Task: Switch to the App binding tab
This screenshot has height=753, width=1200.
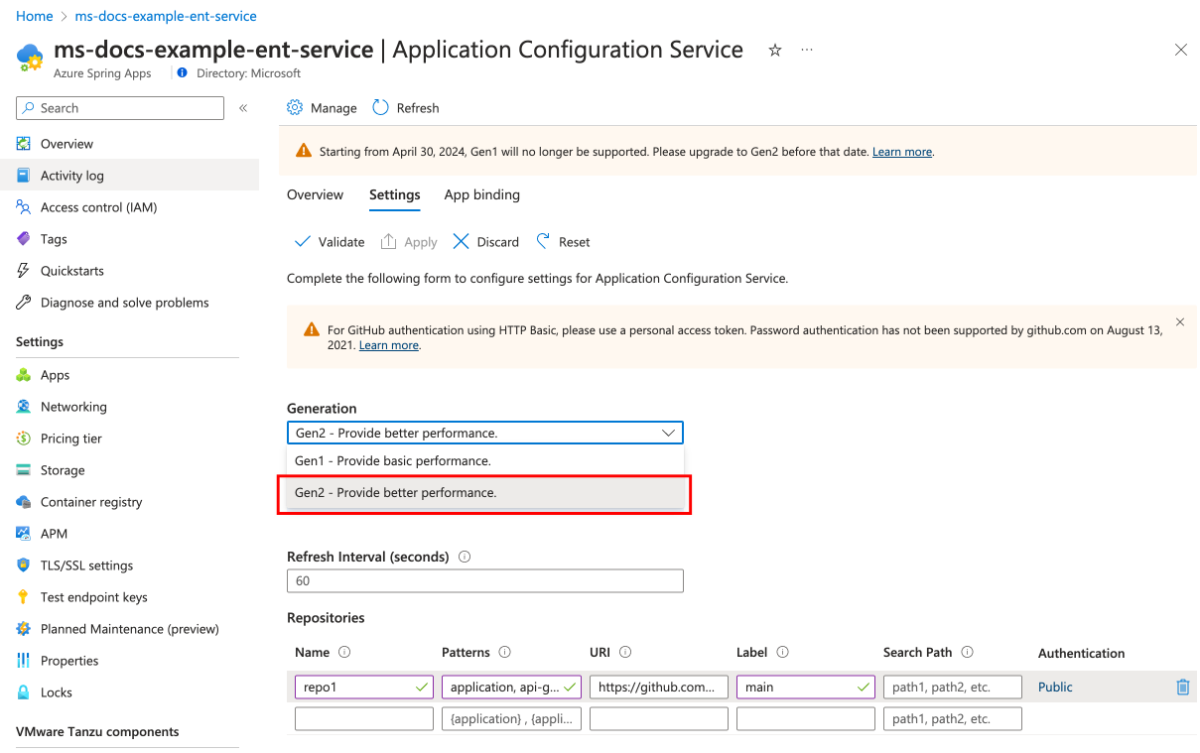Action: (482, 195)
